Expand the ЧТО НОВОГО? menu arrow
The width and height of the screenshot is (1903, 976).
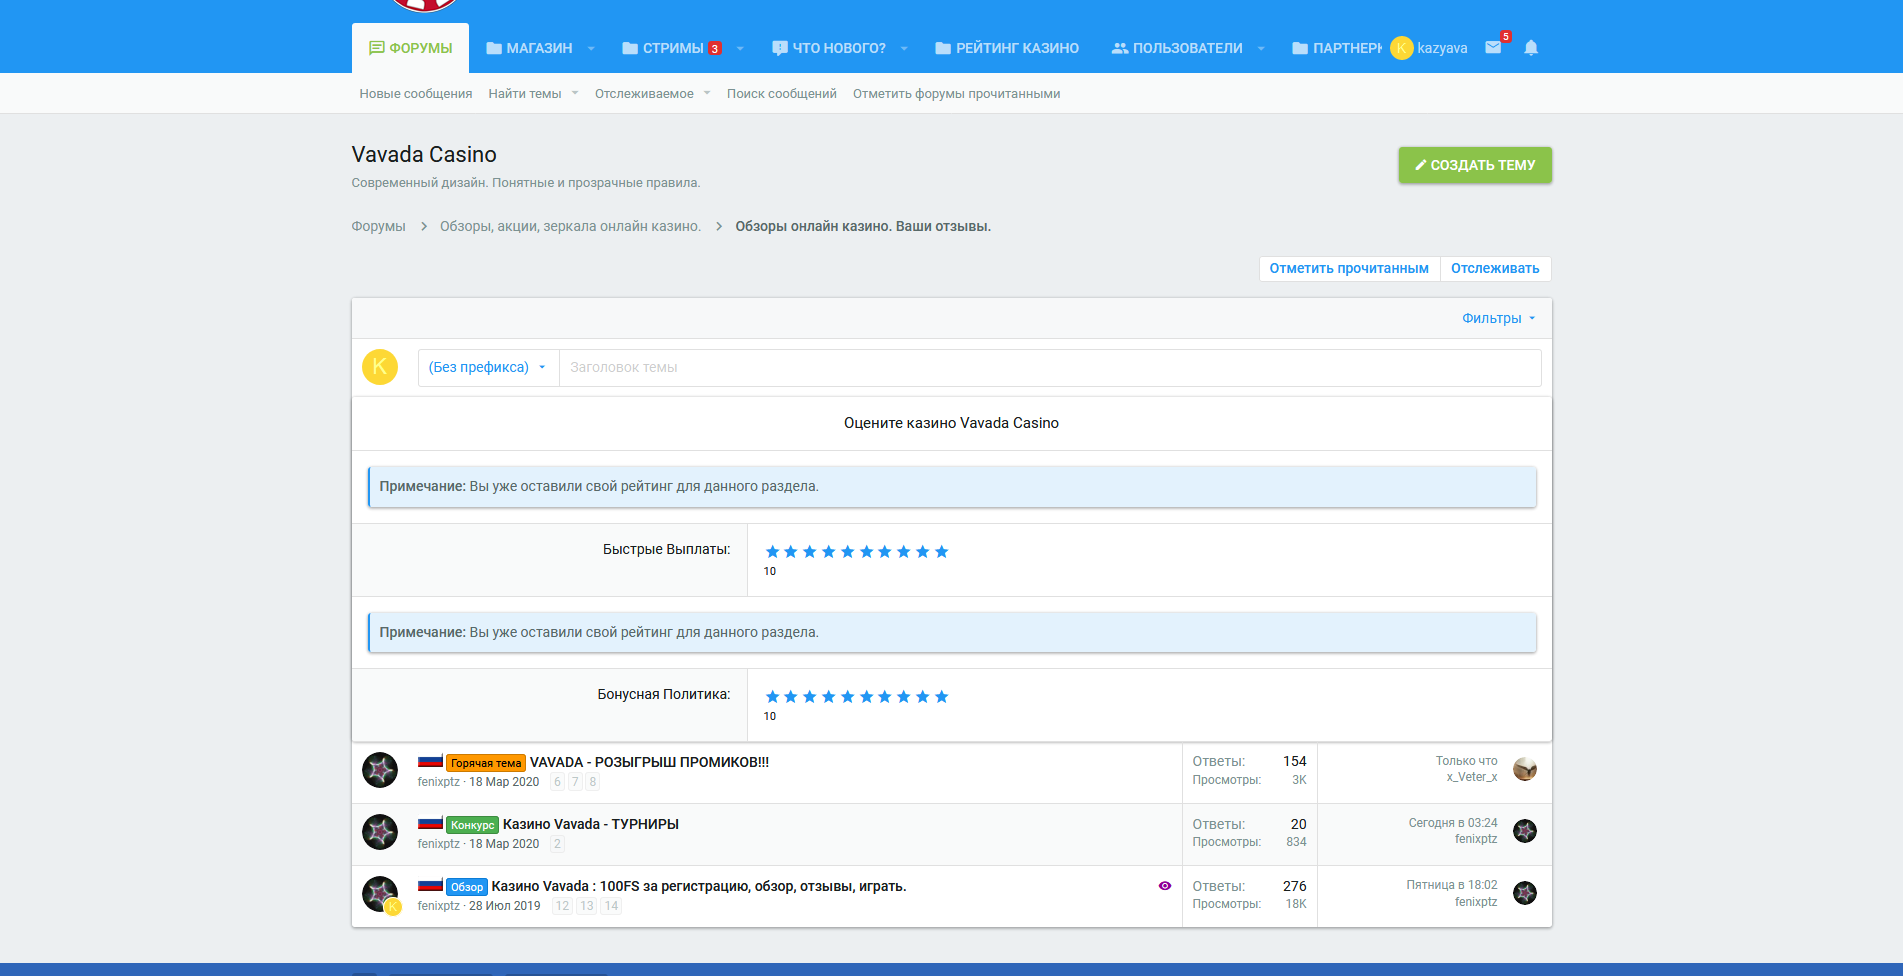[904, 48]
